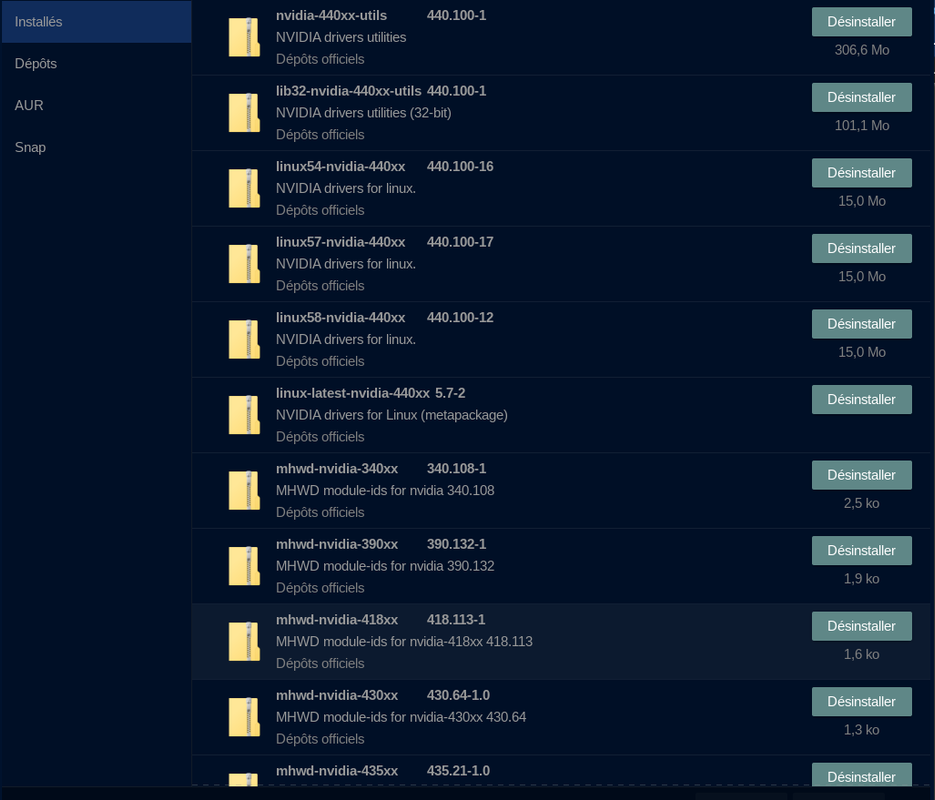Remove mhwd-nvidia-430xx via Désinstaller

click(x=862, y=702)
